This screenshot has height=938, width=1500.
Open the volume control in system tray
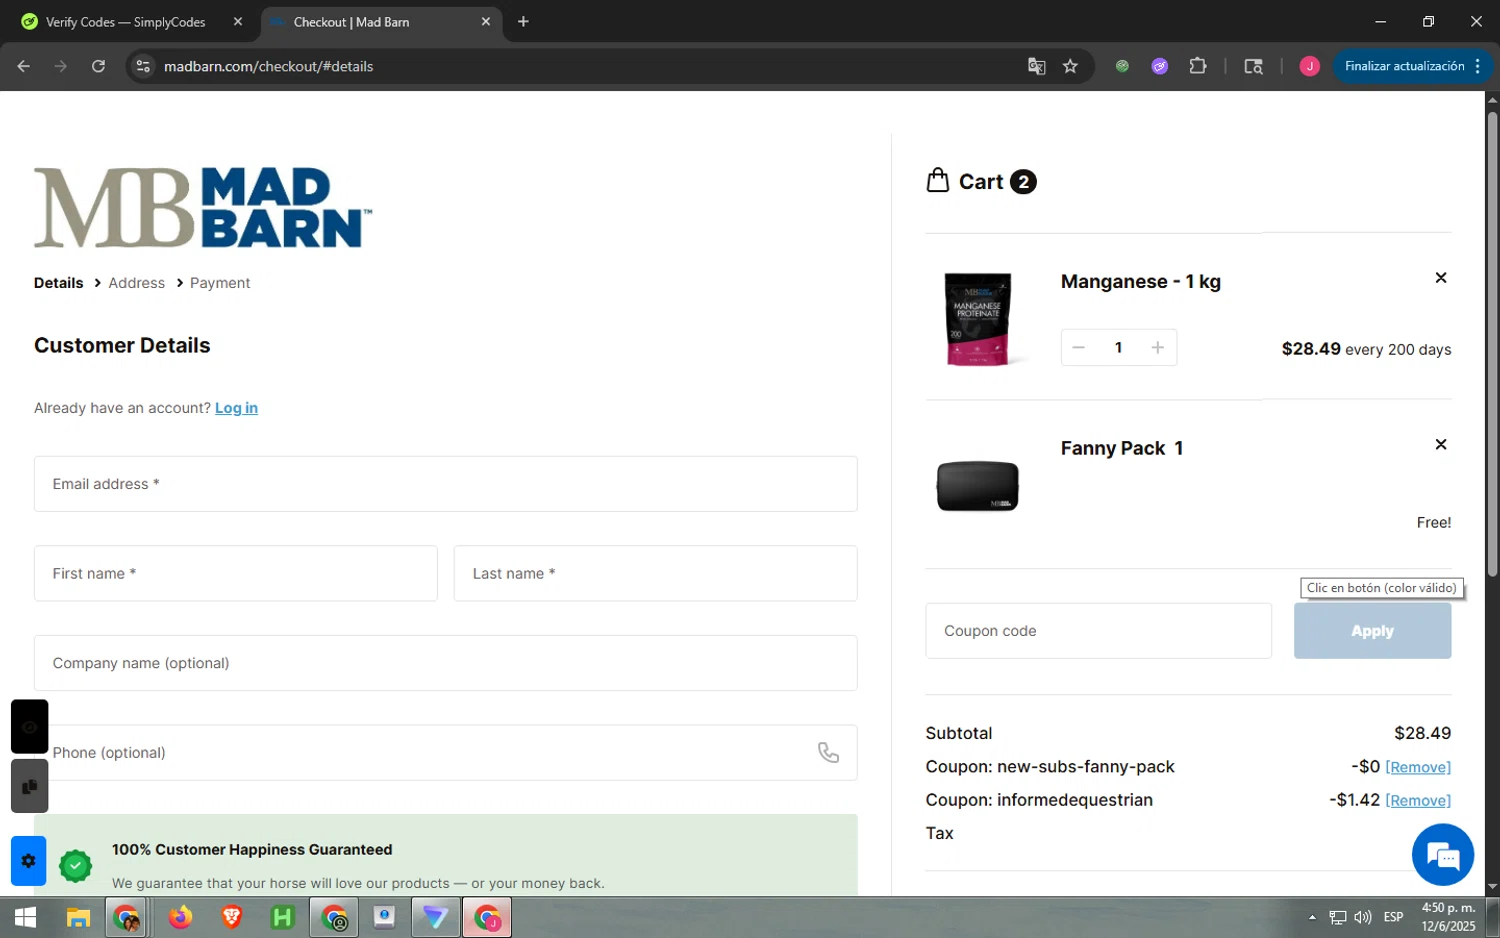coord(1363,917)
